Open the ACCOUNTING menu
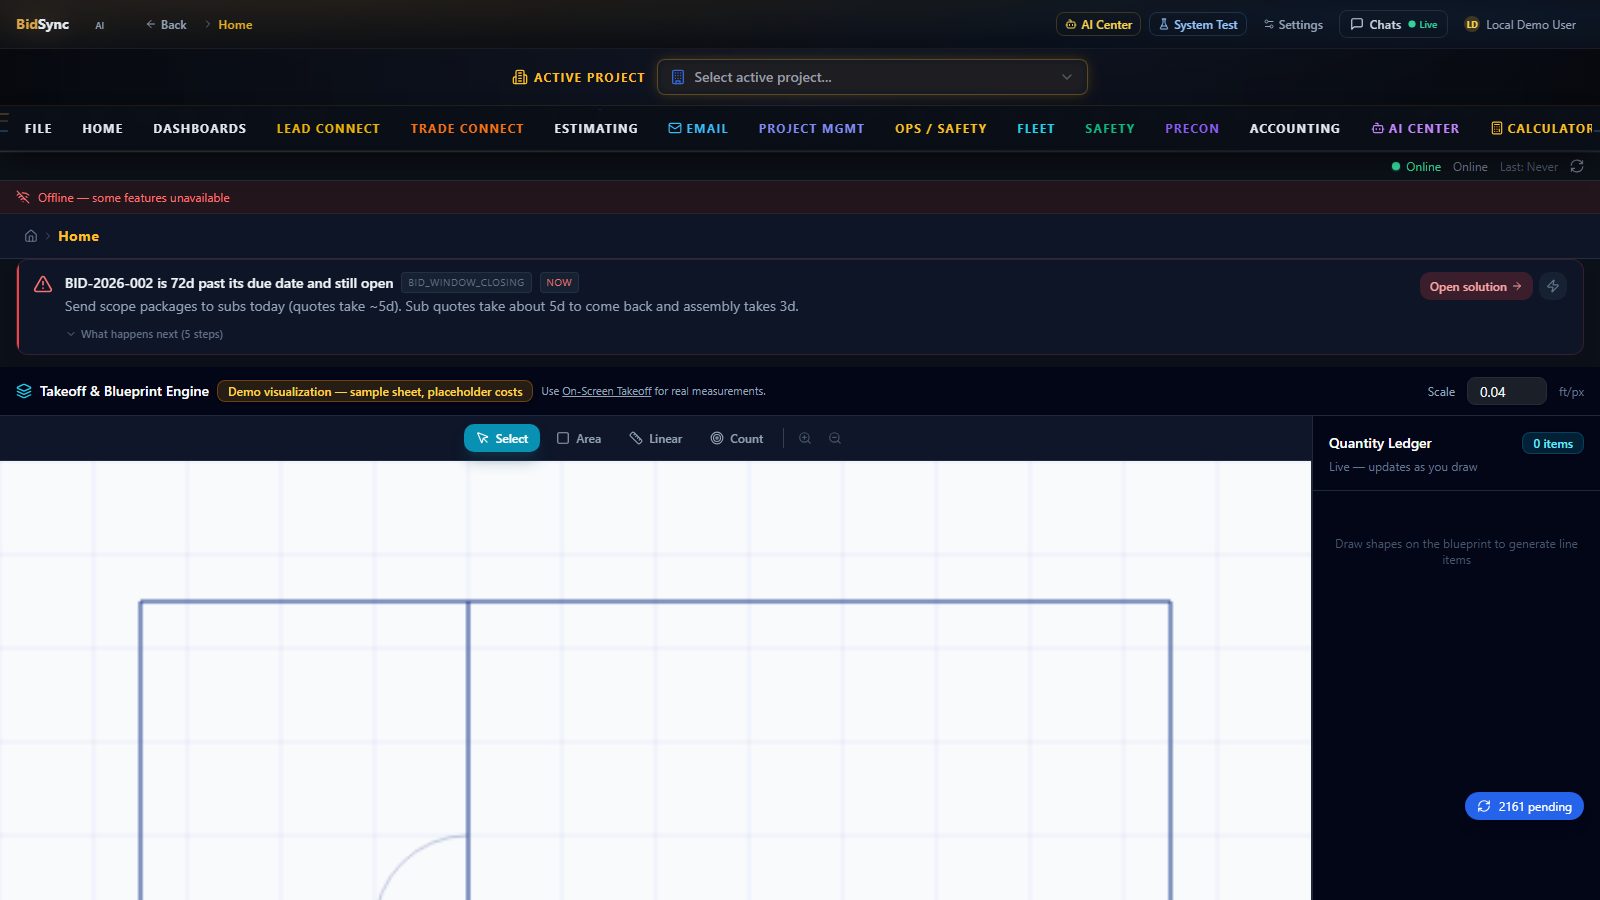Image resolution: width=1600 pixels, height=900 pixels. click(1295, 128)
